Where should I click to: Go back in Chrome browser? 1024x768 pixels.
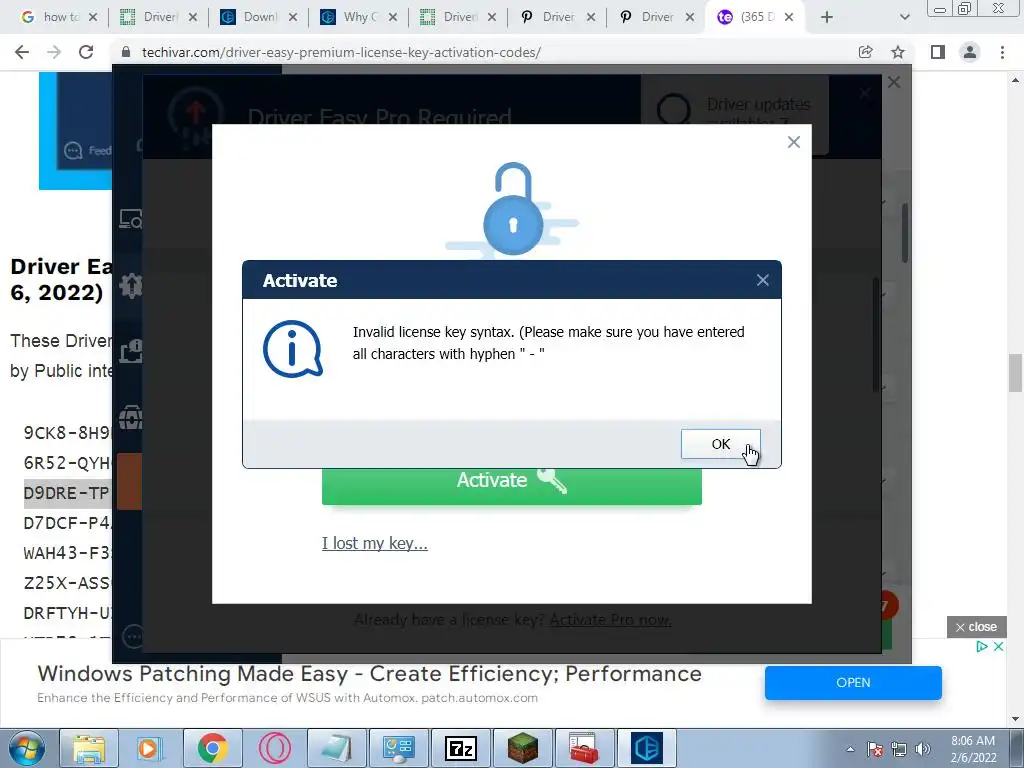(x=22, y=52)
